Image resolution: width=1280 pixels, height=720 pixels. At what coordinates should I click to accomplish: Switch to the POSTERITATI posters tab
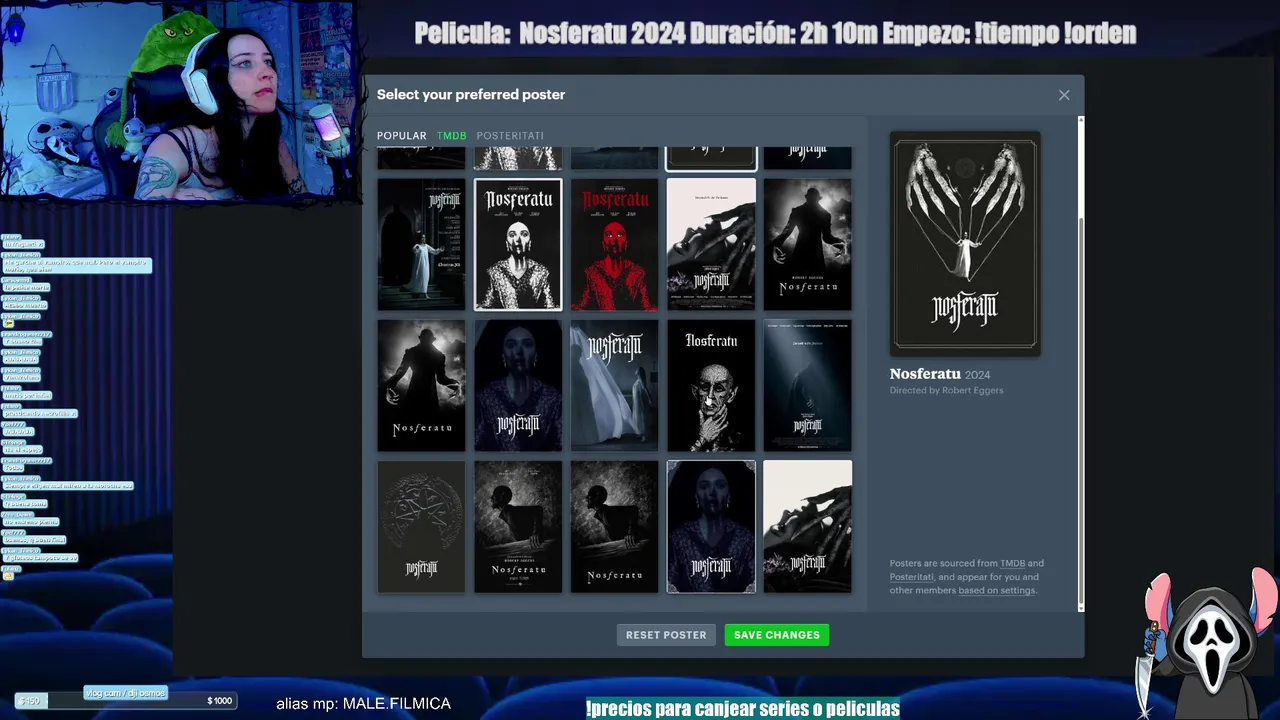[x=510, y=136]
